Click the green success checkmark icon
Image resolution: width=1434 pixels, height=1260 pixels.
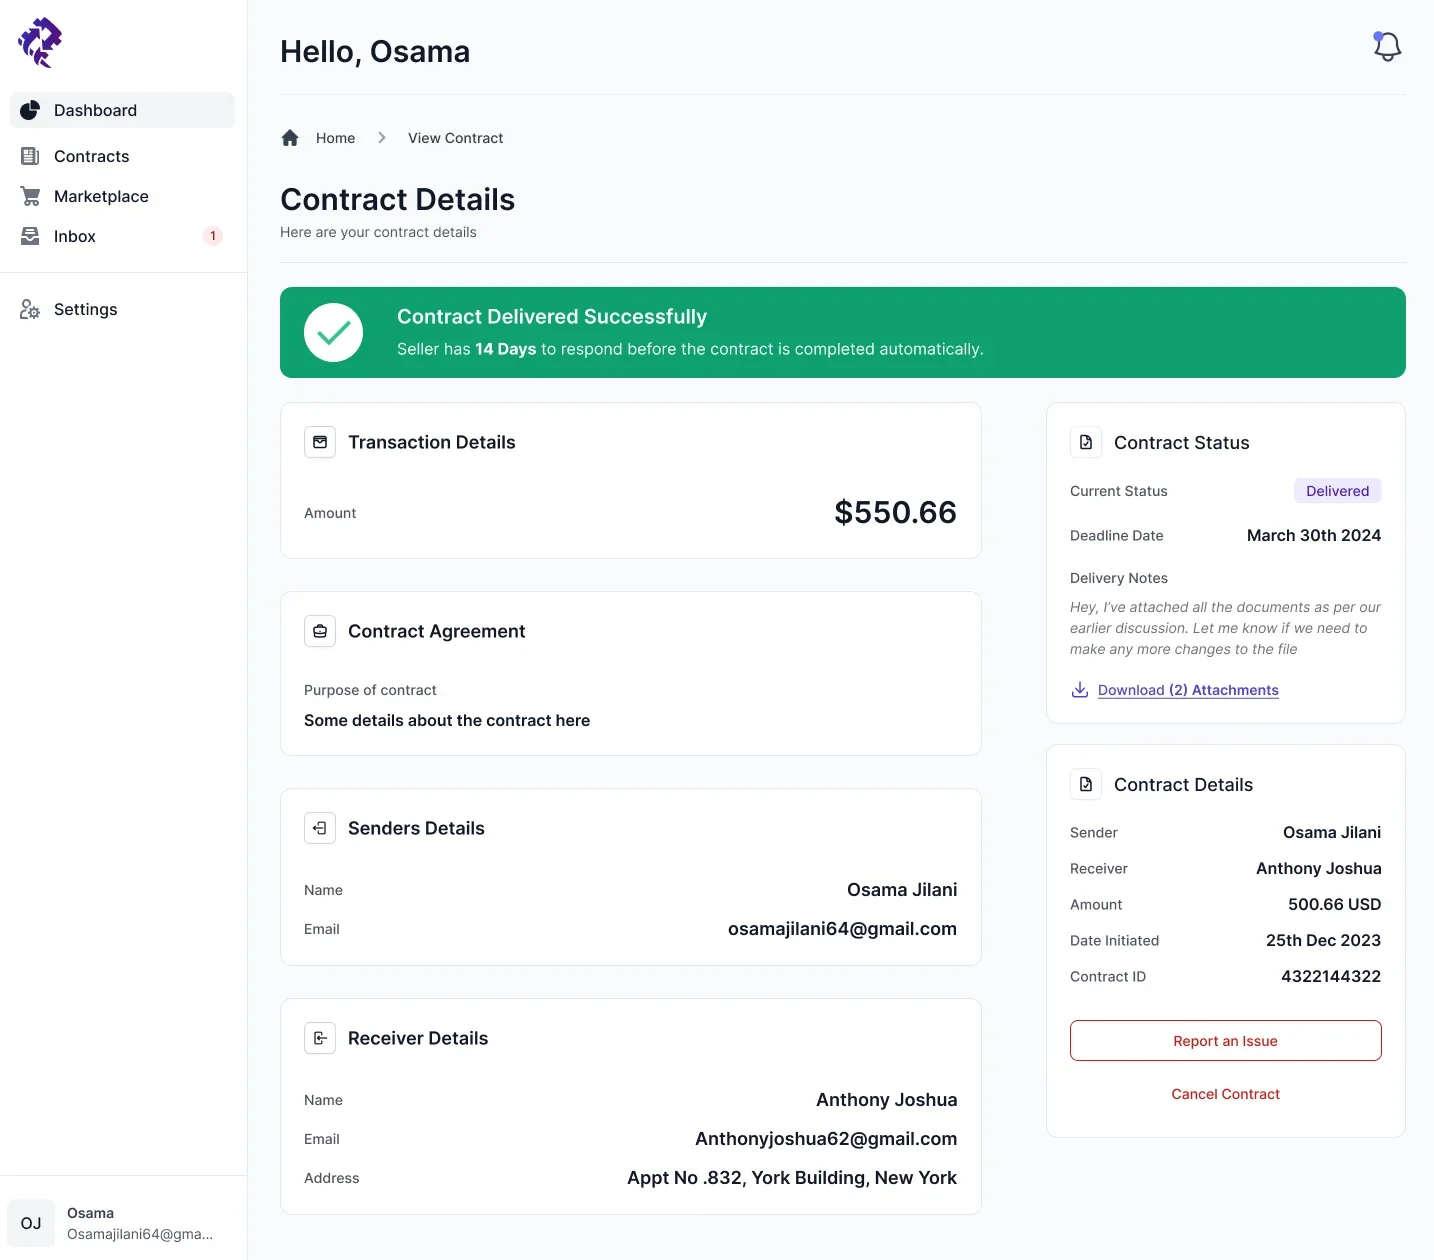click(333, 332)
